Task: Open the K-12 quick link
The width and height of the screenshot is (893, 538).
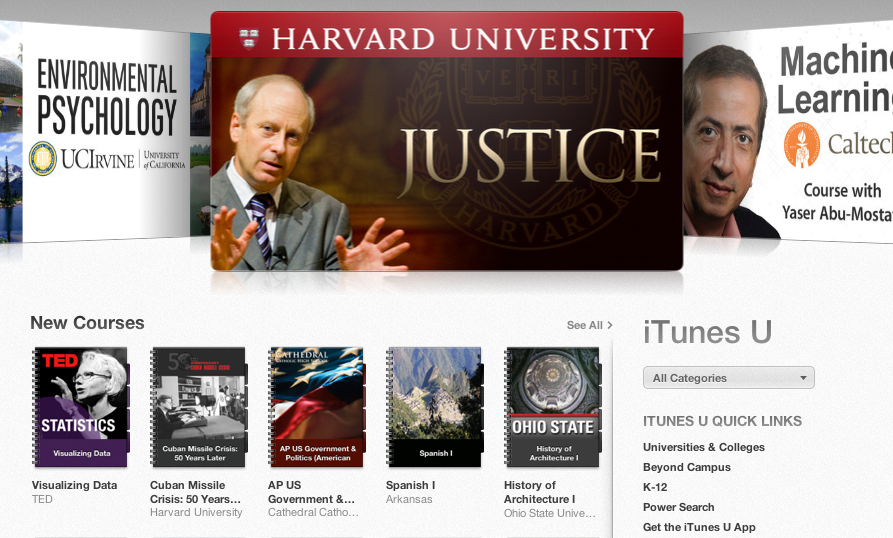Action: [x=655, y=487]
